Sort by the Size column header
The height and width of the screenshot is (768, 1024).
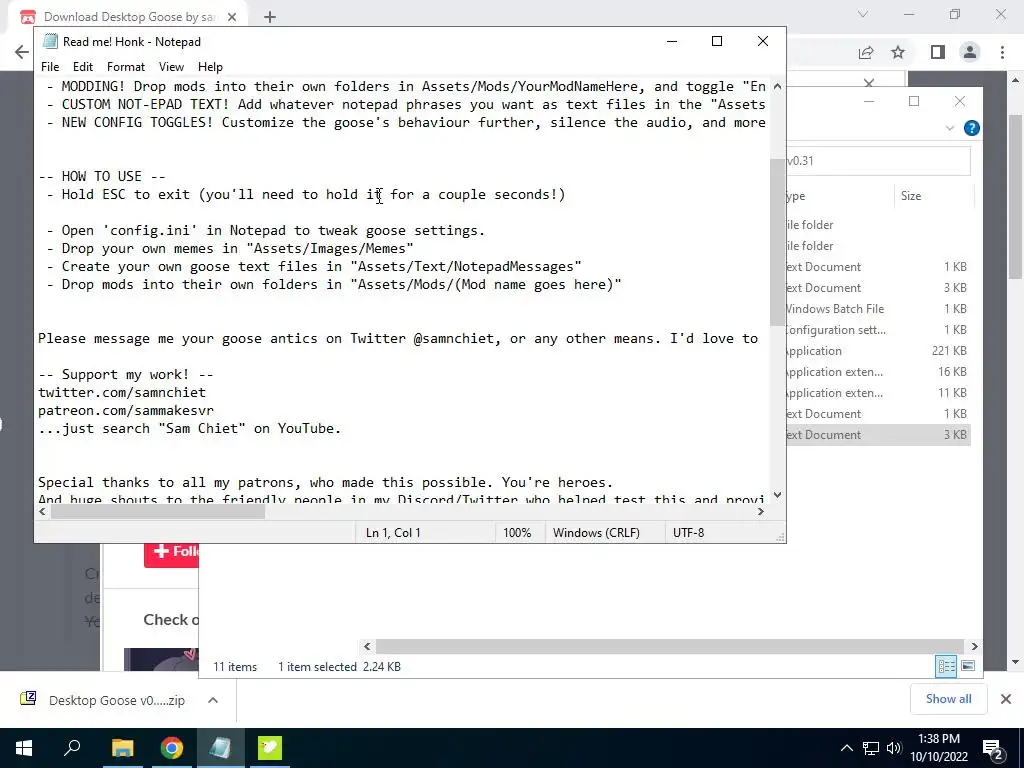click(x=934, y=196)
